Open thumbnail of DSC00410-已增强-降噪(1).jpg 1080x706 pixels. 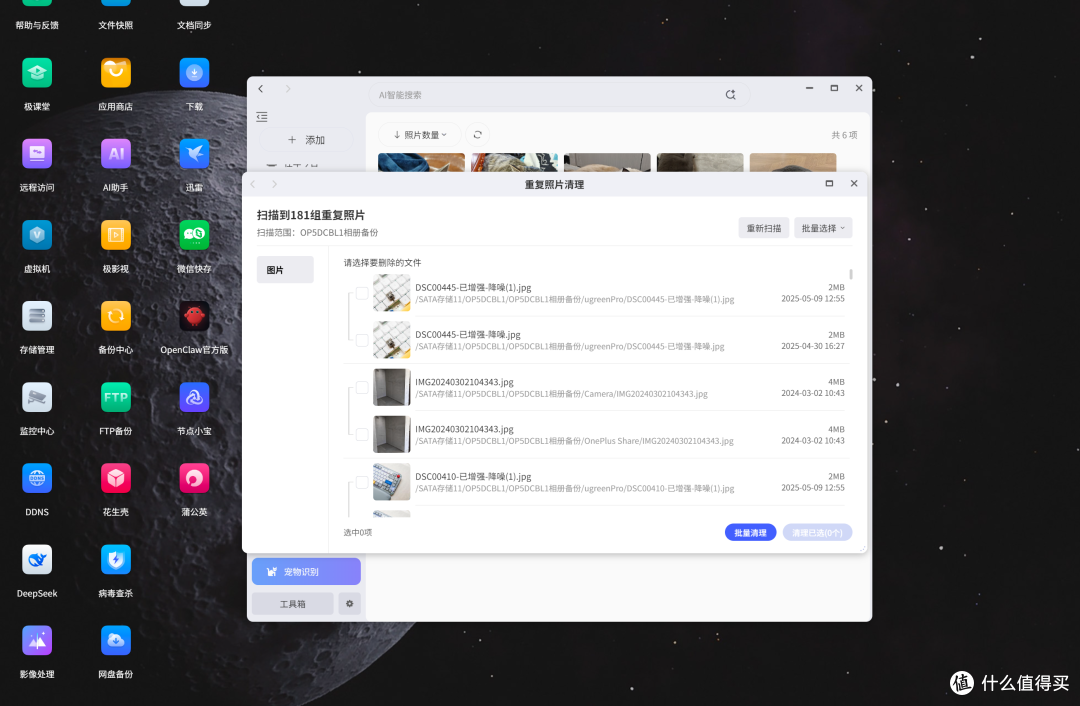click(392, 481)
